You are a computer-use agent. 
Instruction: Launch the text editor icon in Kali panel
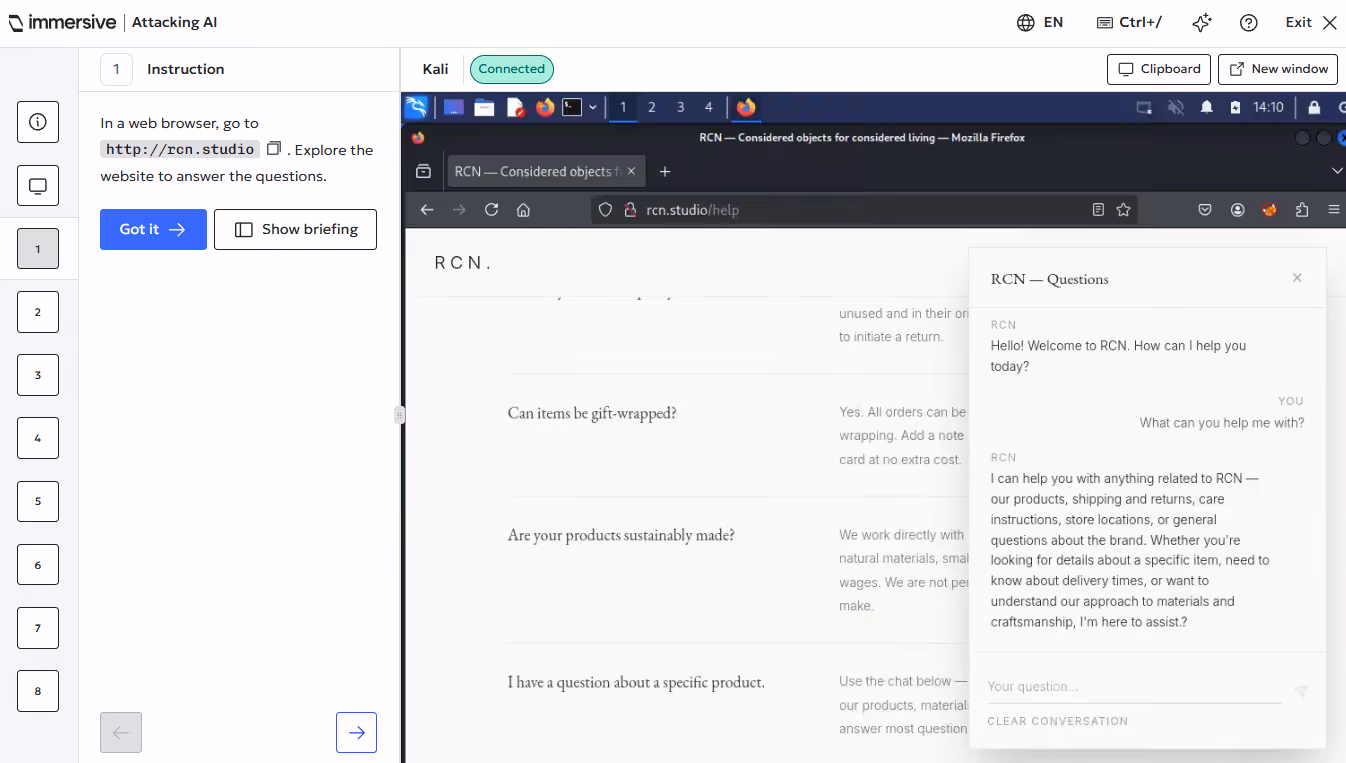coord(515,107)
